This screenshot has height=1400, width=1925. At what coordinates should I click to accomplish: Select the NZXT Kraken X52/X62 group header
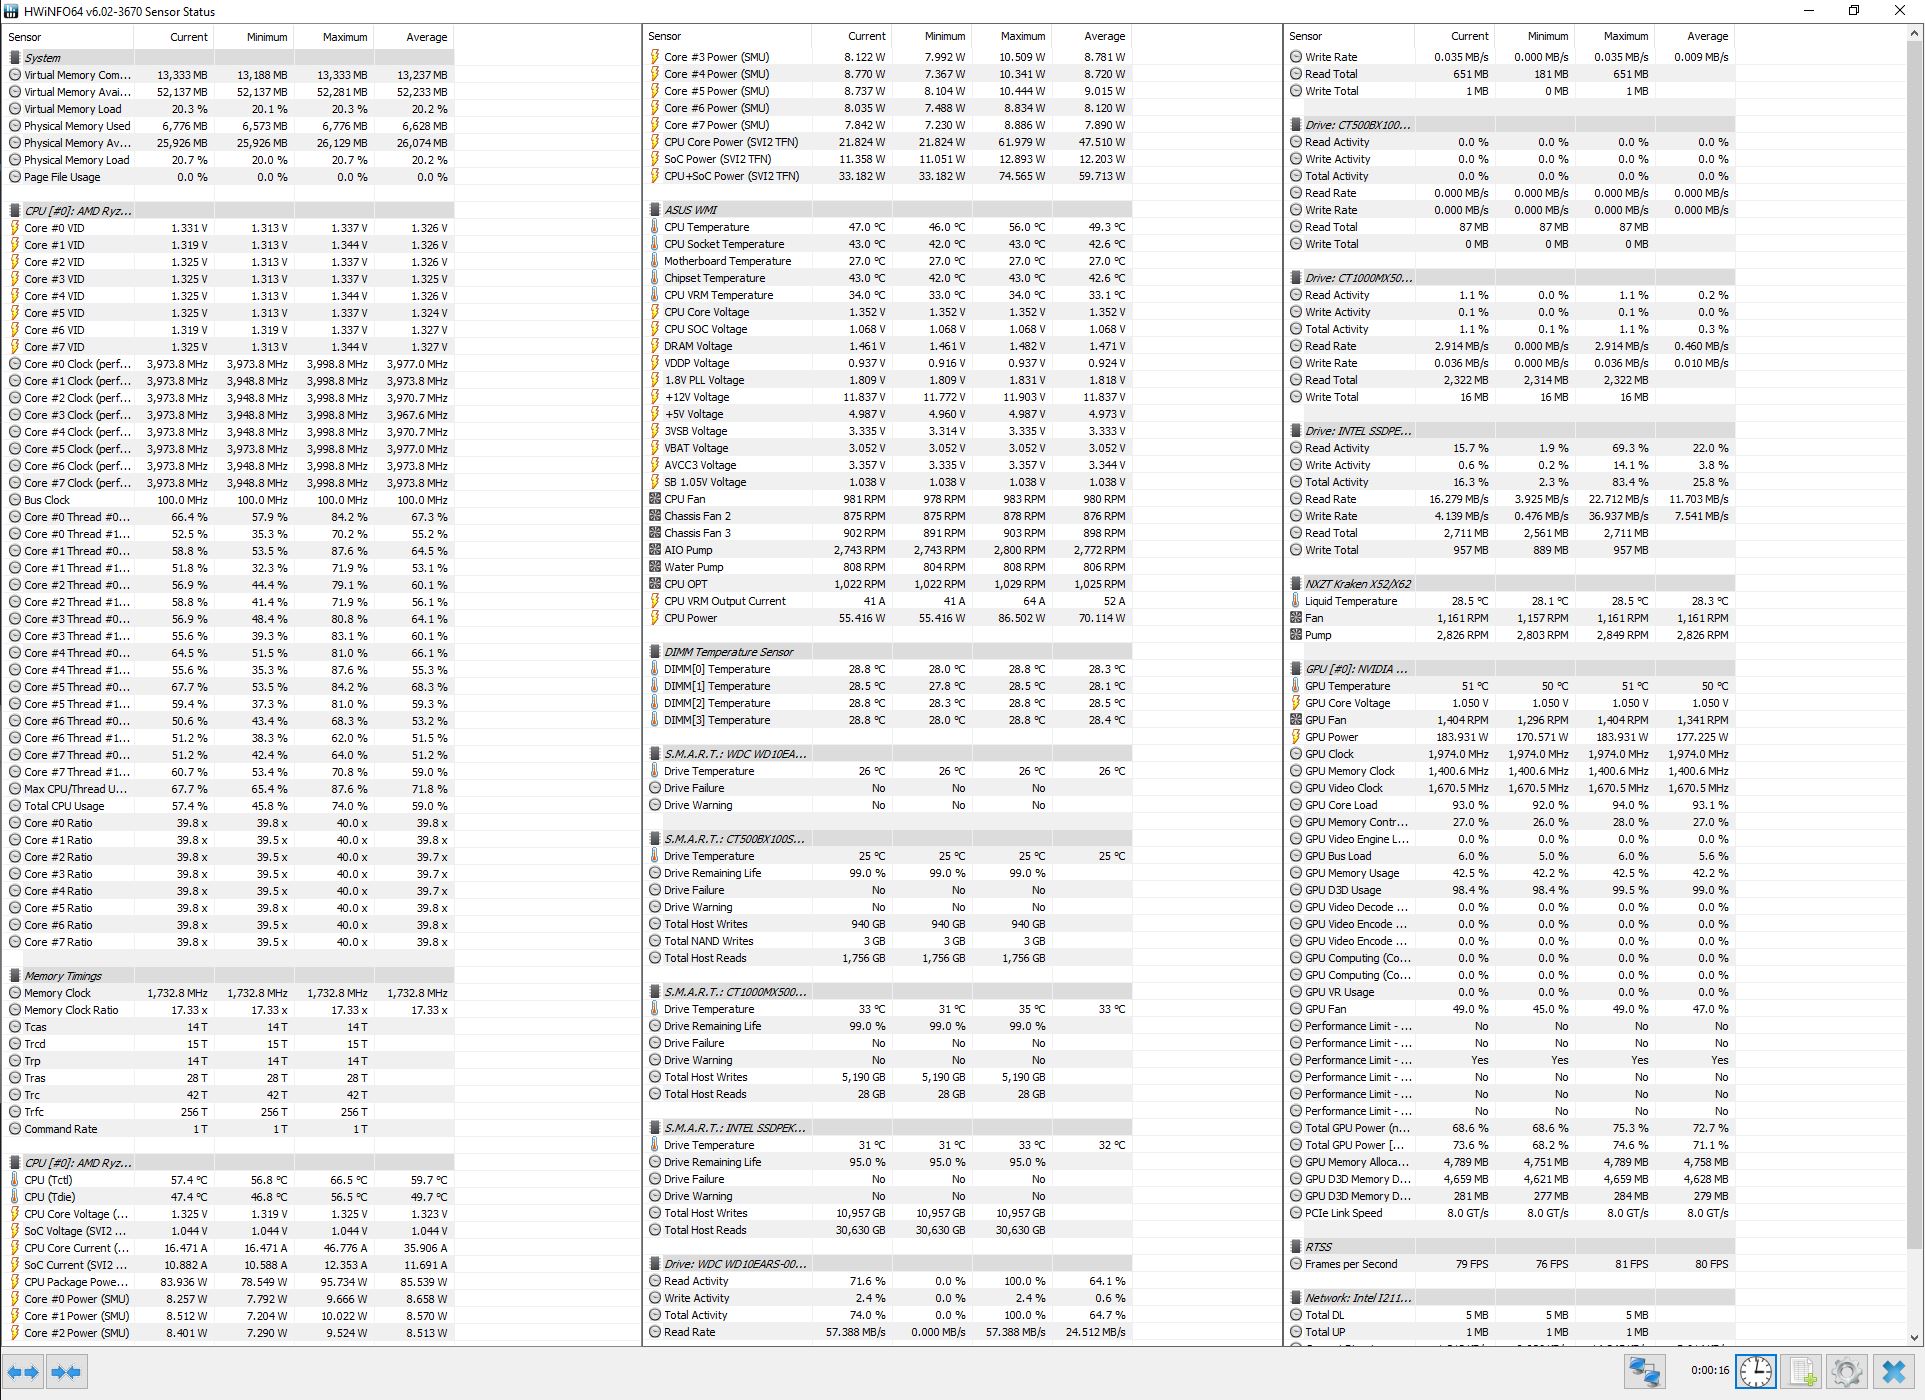1357,584
